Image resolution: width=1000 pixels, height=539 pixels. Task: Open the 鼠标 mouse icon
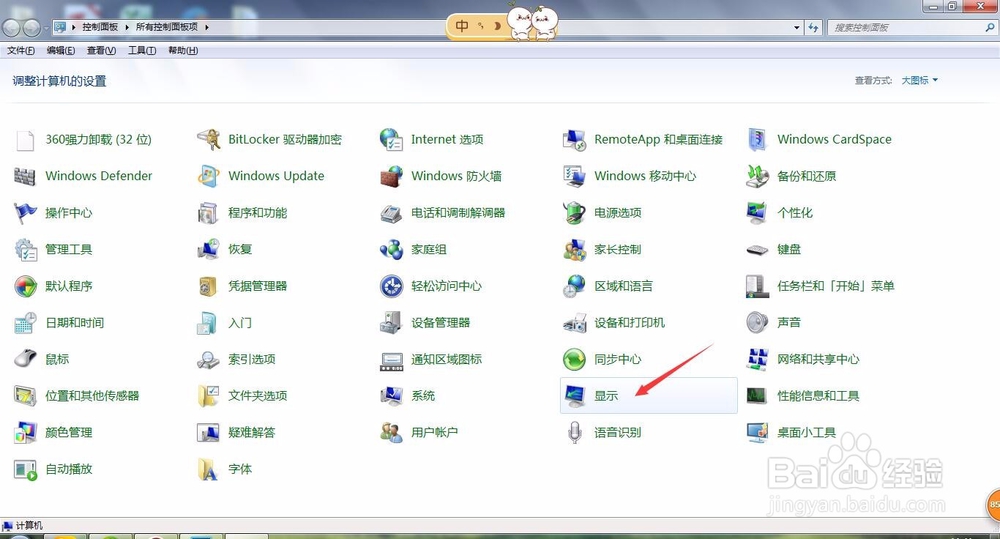pyautogui.click(x=26, y=359)
